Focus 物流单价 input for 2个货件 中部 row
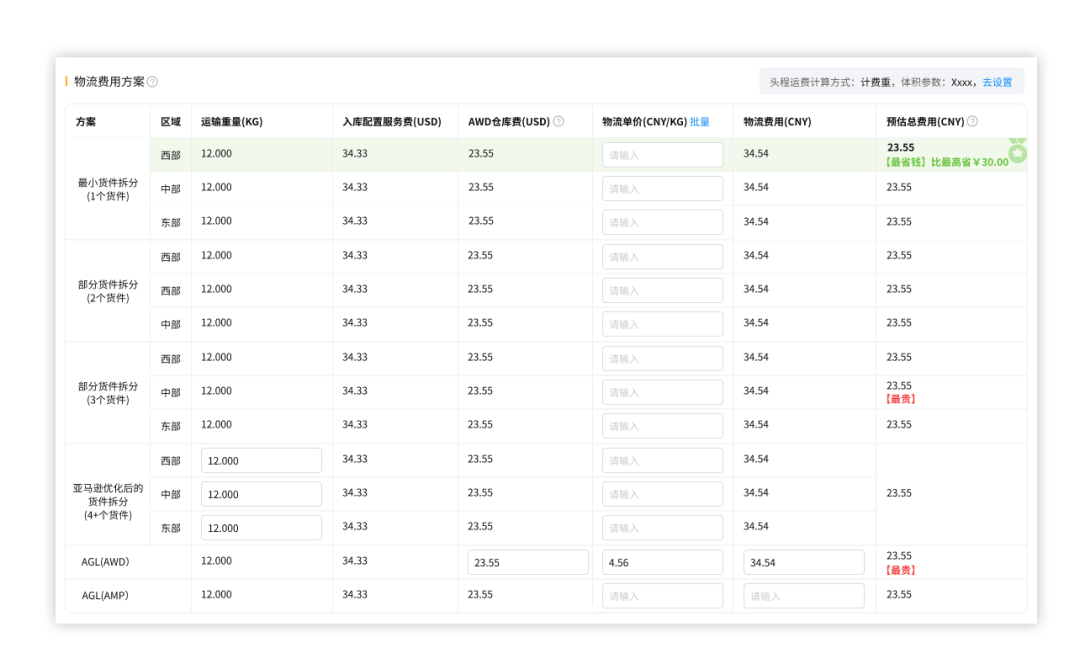 click(662, 324)
